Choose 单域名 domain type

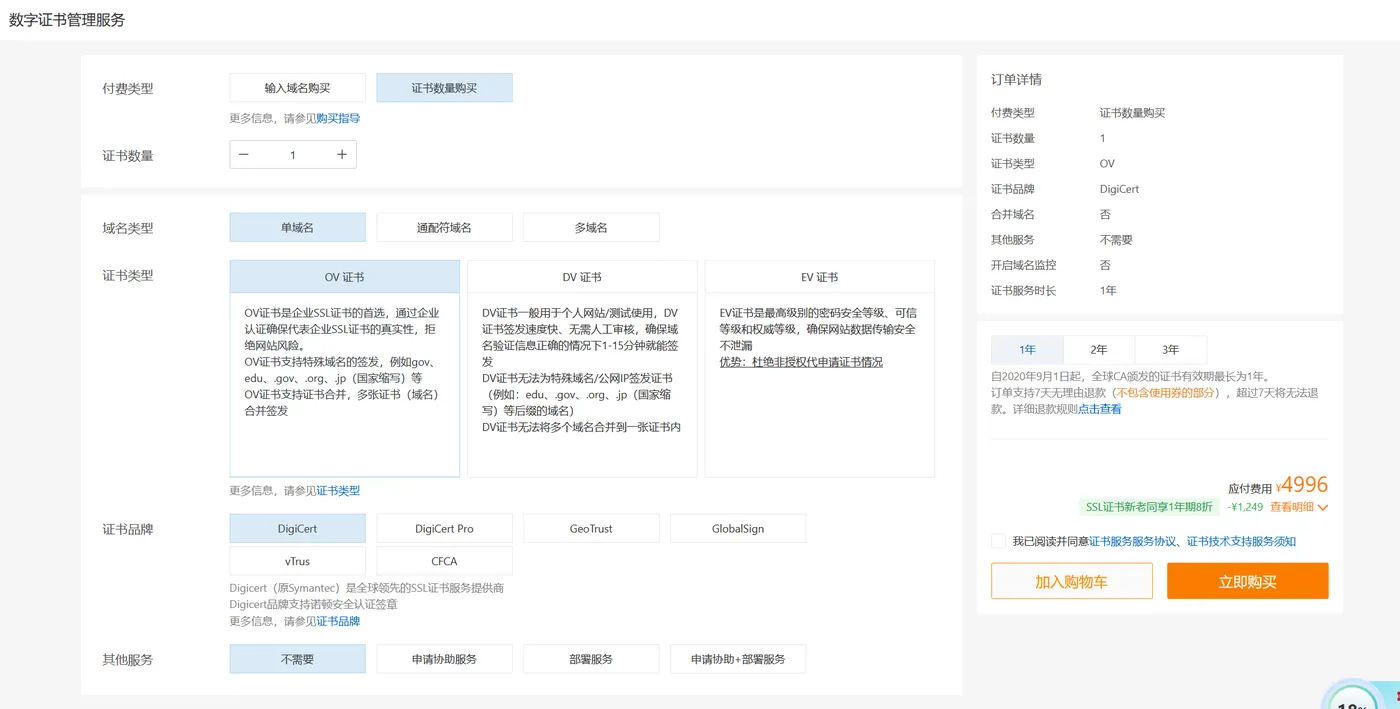(297, 228)
